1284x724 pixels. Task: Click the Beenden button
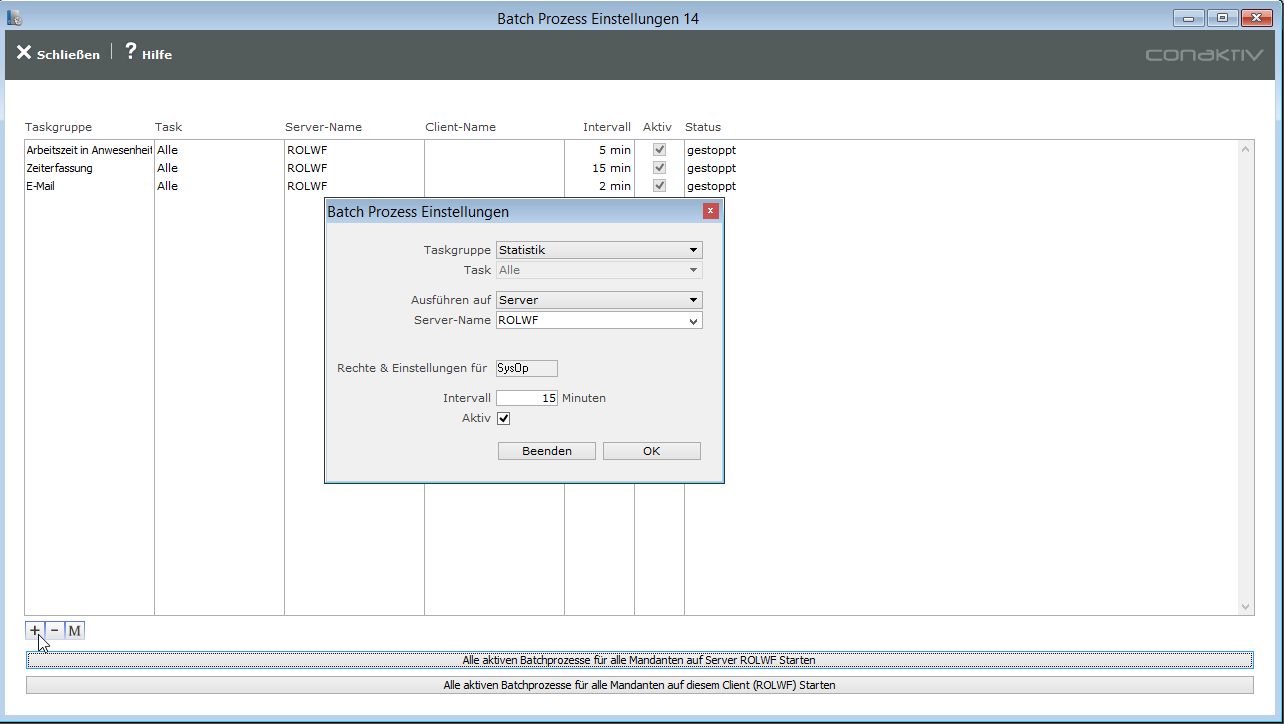[547, 451]
